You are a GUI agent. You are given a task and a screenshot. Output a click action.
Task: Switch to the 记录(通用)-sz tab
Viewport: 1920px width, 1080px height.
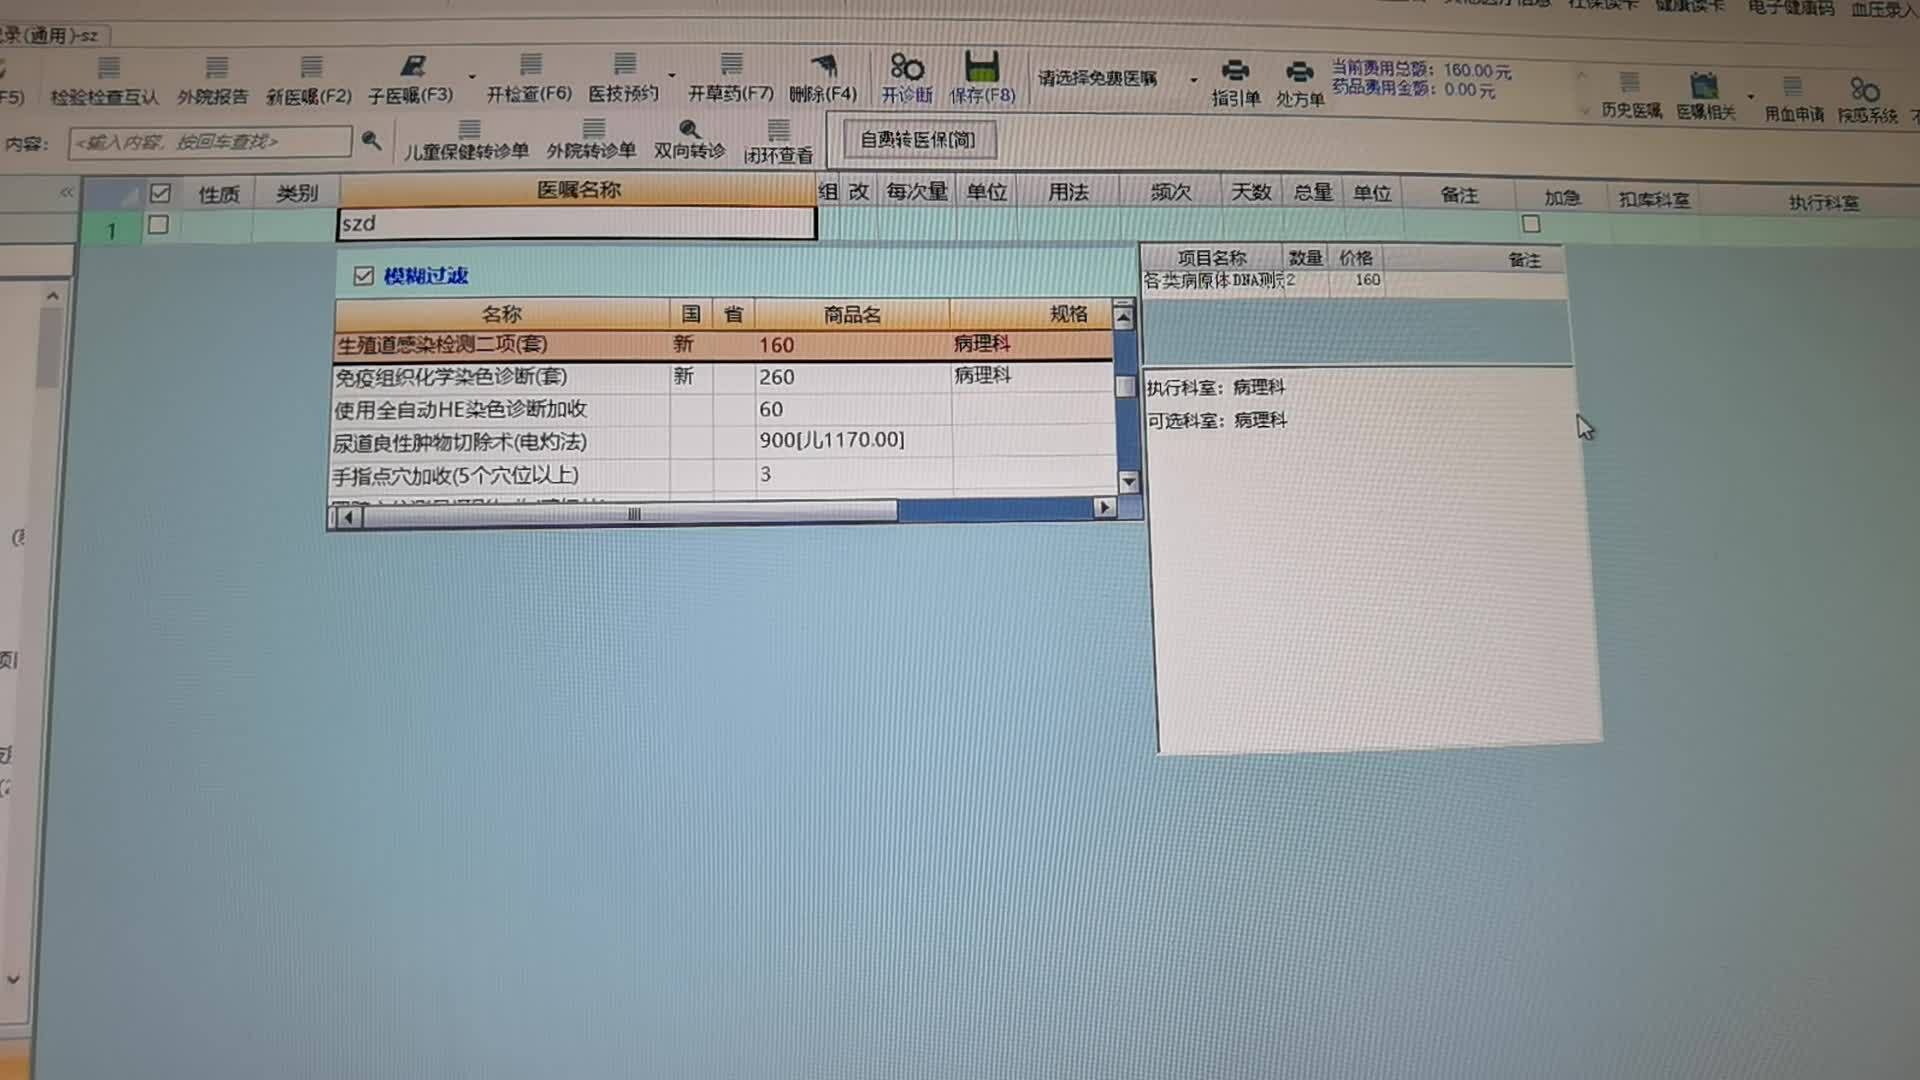(52, 36)
